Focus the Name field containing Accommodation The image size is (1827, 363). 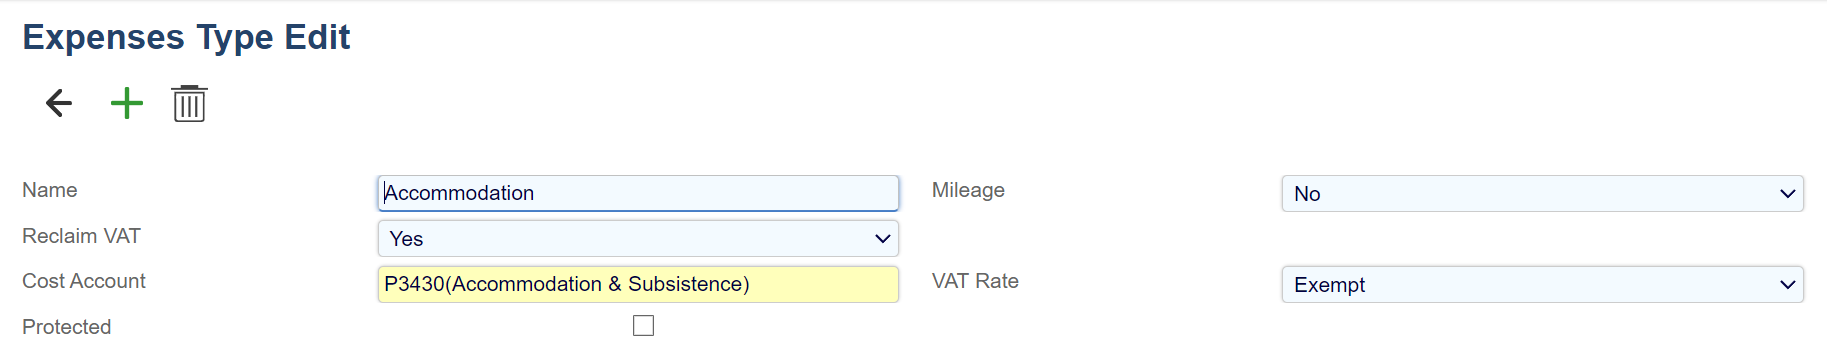click(x=638, y=193)
